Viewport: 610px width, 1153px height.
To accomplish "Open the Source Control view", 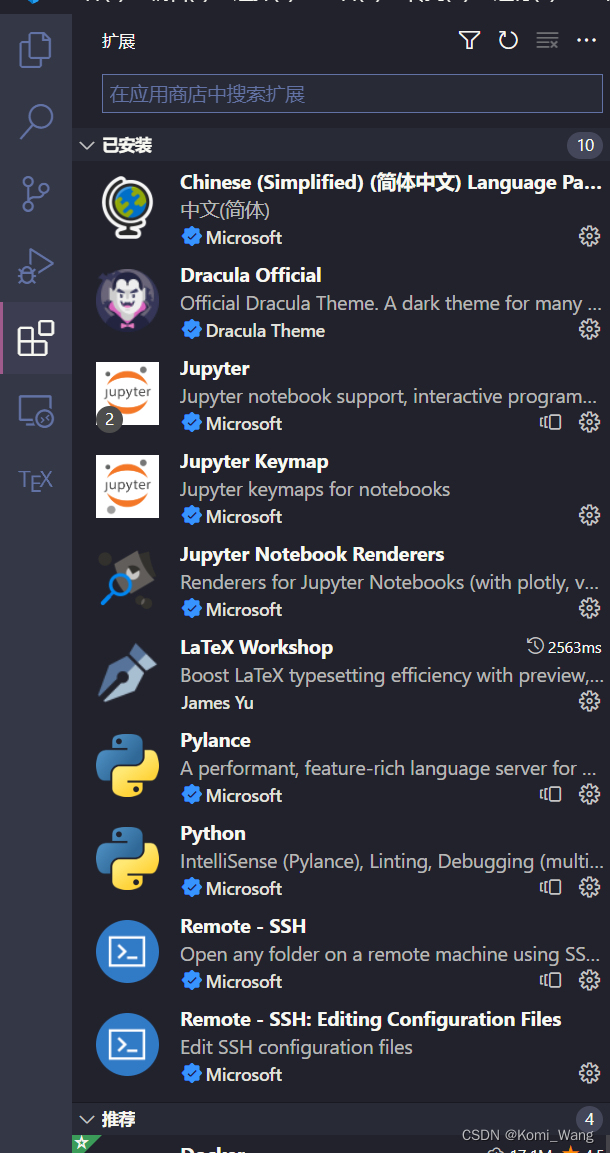I will 35,193.
